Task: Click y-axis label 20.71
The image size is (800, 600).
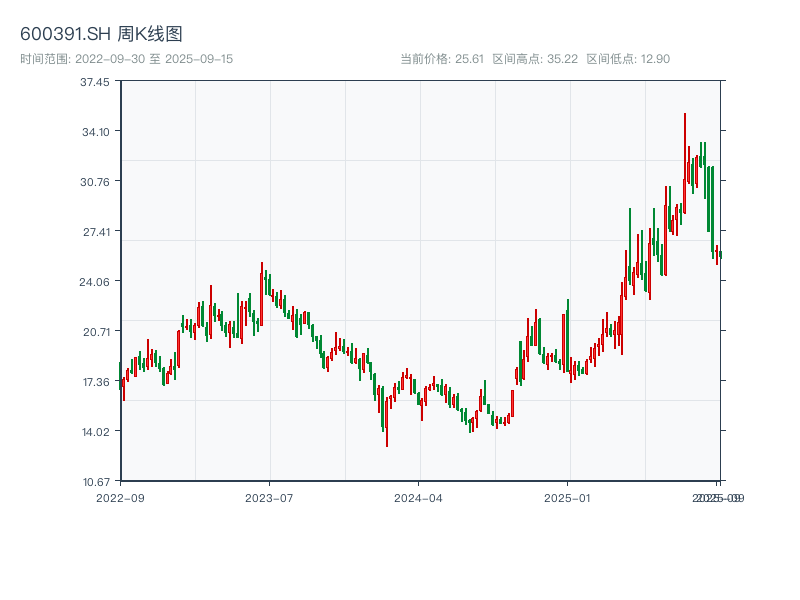Action: pyautogui.click(x=96, y=332)
